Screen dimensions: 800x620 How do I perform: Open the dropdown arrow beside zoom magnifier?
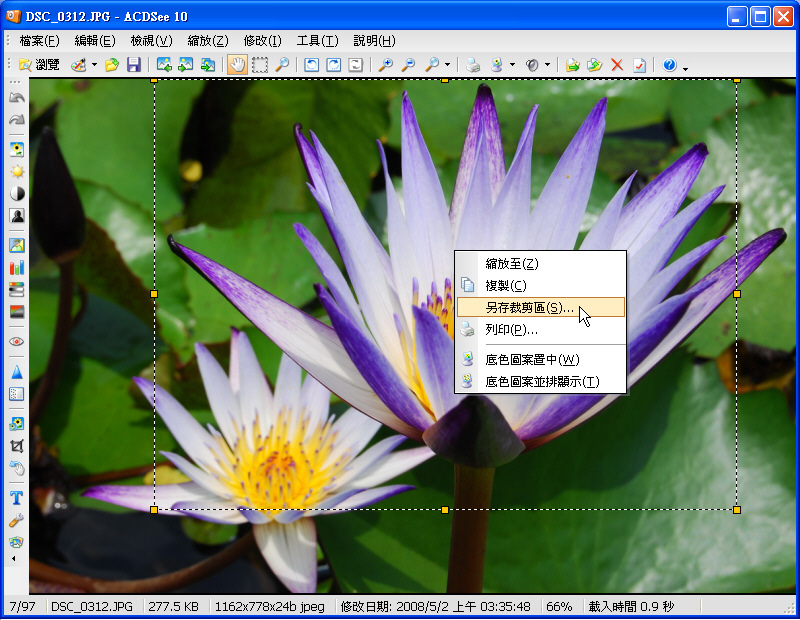(447, 65)
